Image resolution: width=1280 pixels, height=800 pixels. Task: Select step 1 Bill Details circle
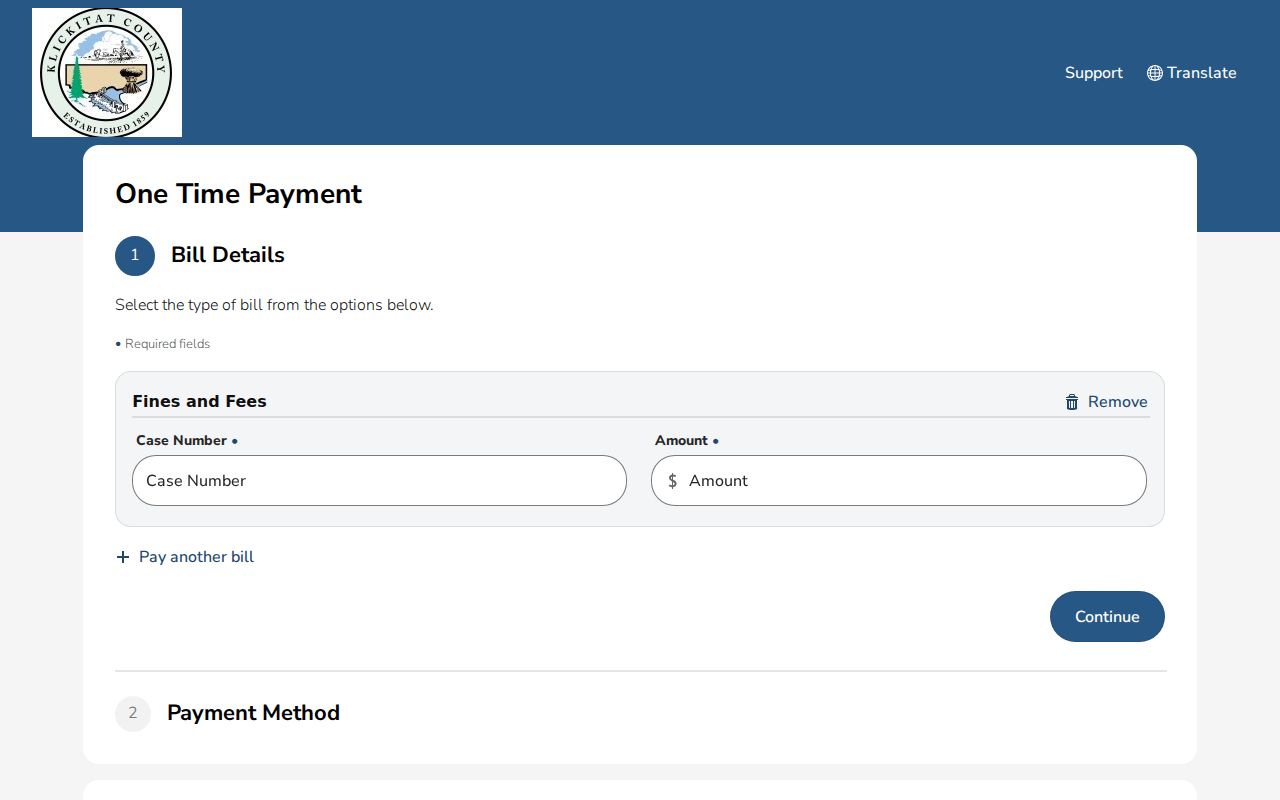(135, 256)
